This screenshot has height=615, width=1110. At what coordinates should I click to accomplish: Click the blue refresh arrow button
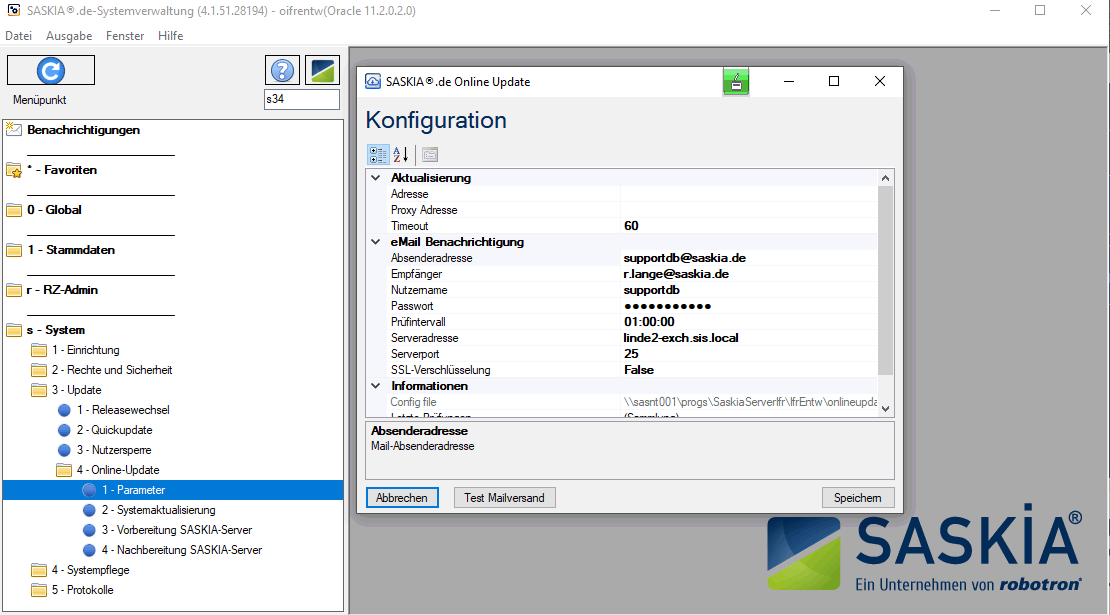[50, 70]
